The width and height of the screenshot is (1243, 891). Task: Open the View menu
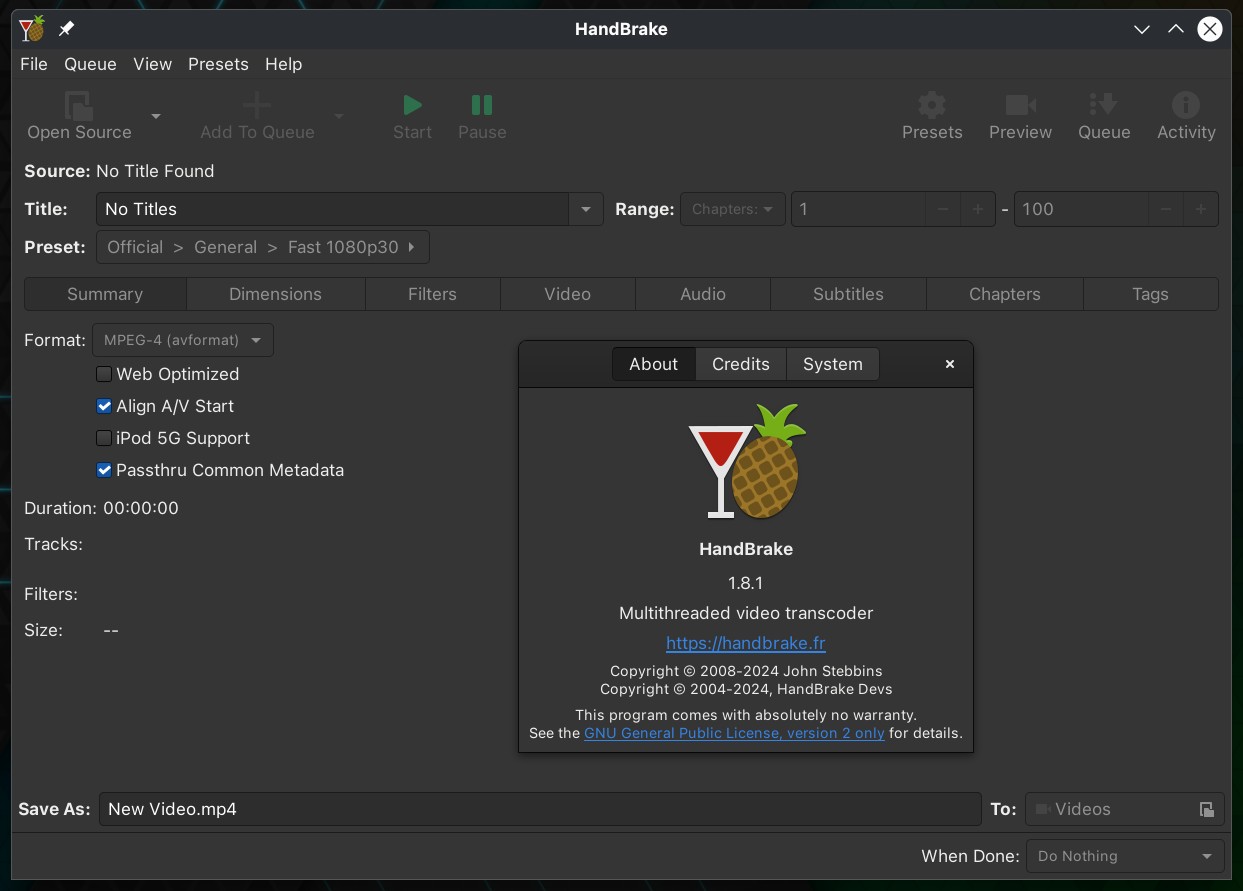click(x=152, y=64)
